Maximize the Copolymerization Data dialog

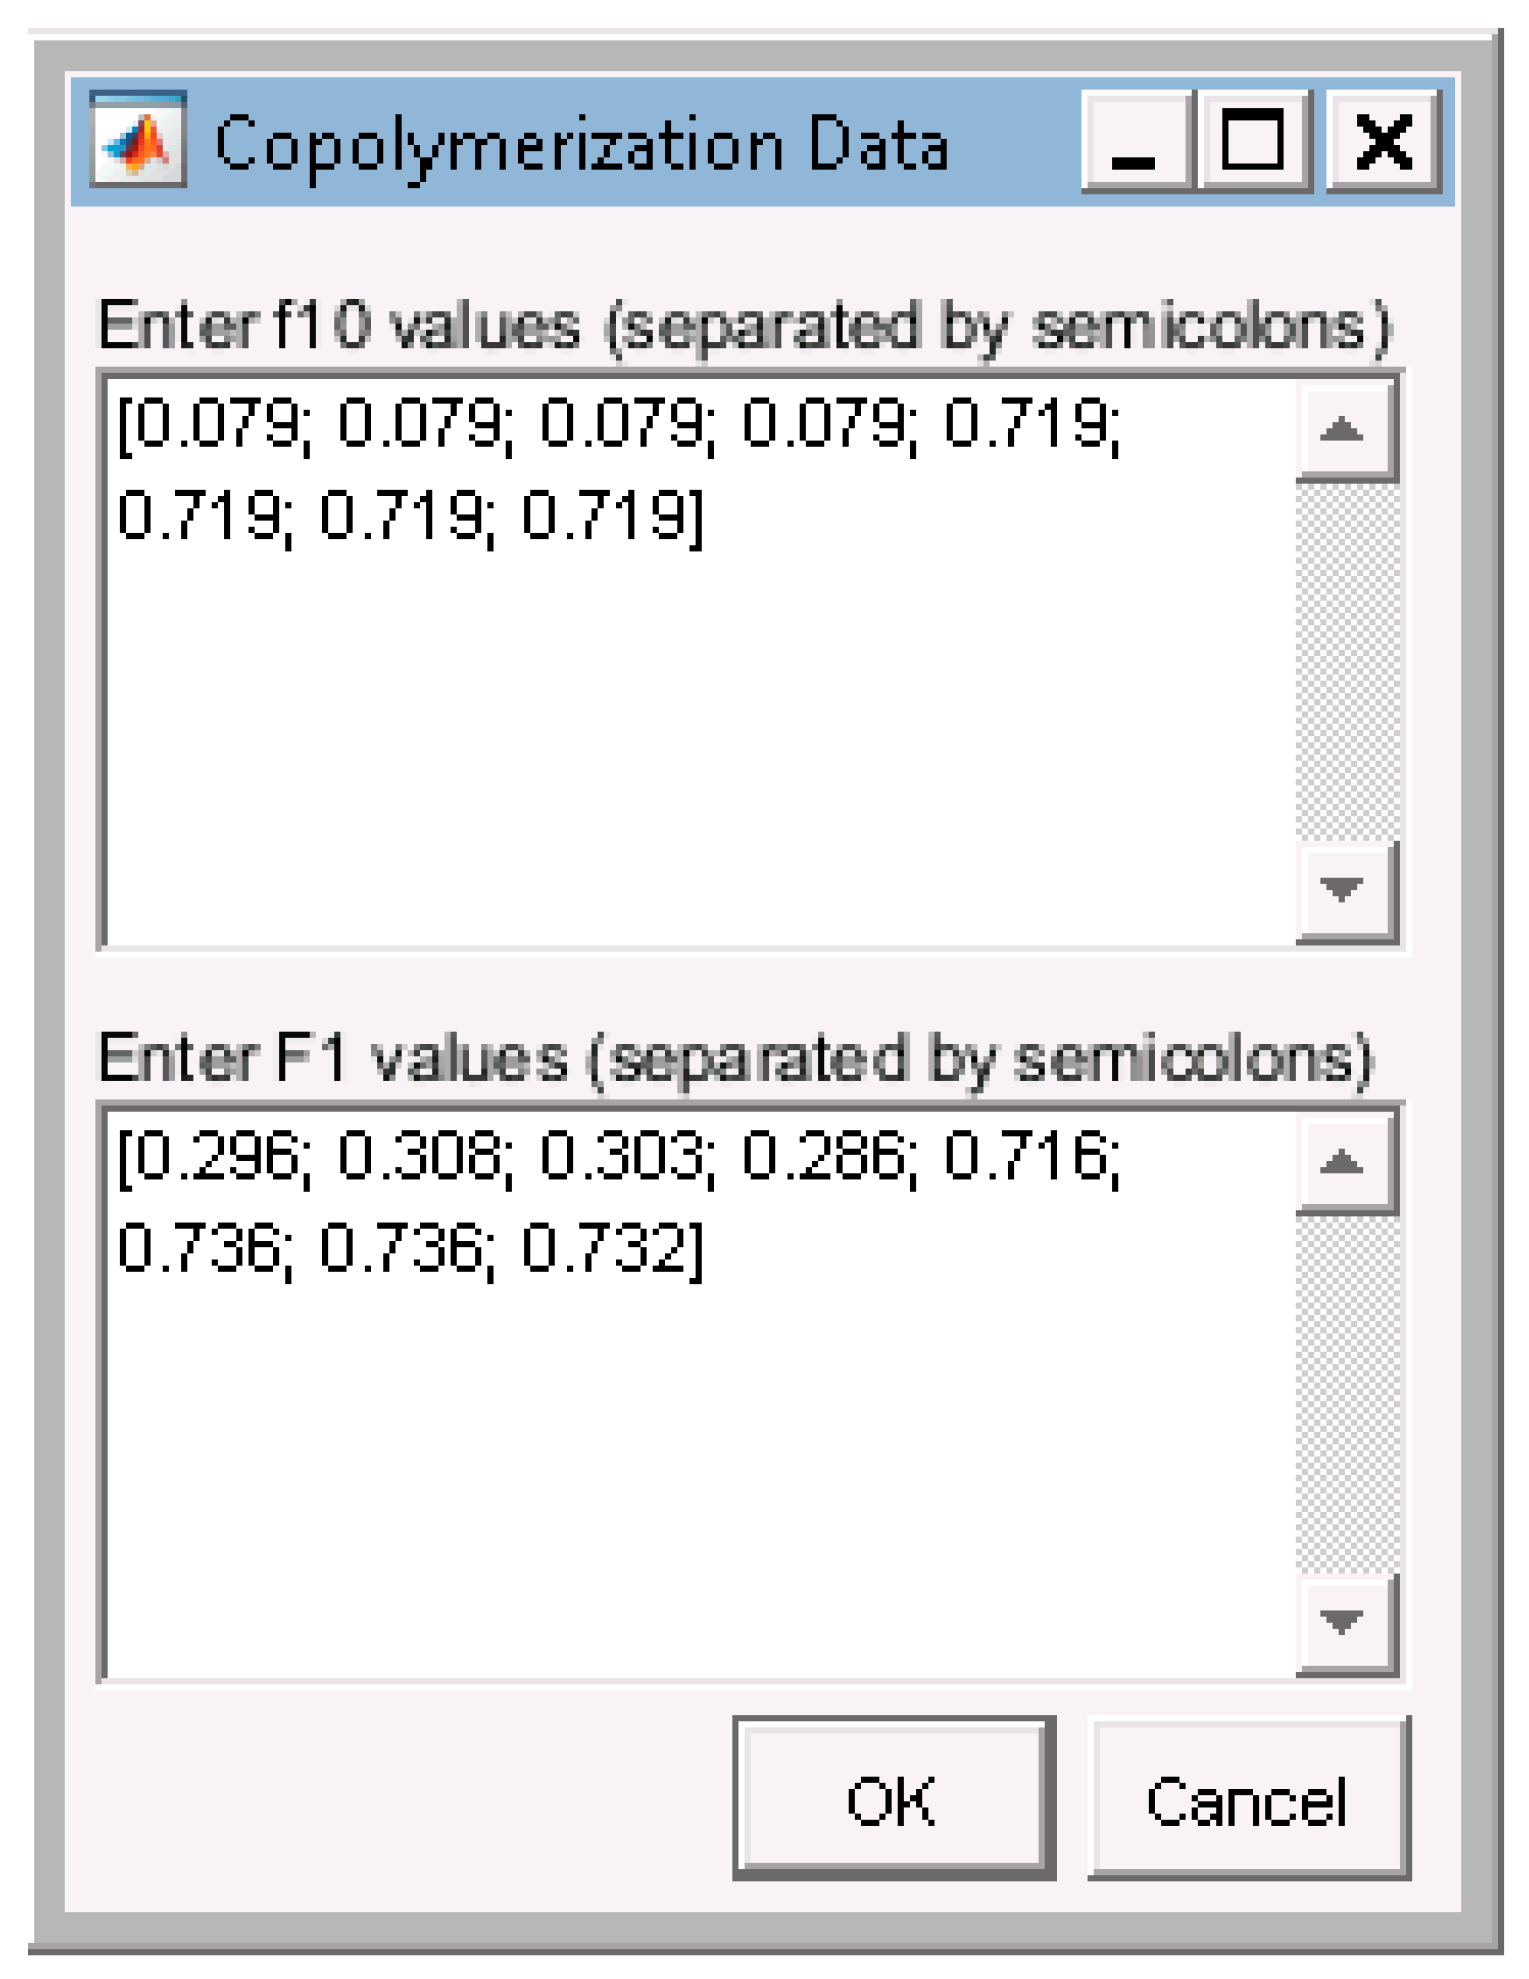pos(1254,141)
